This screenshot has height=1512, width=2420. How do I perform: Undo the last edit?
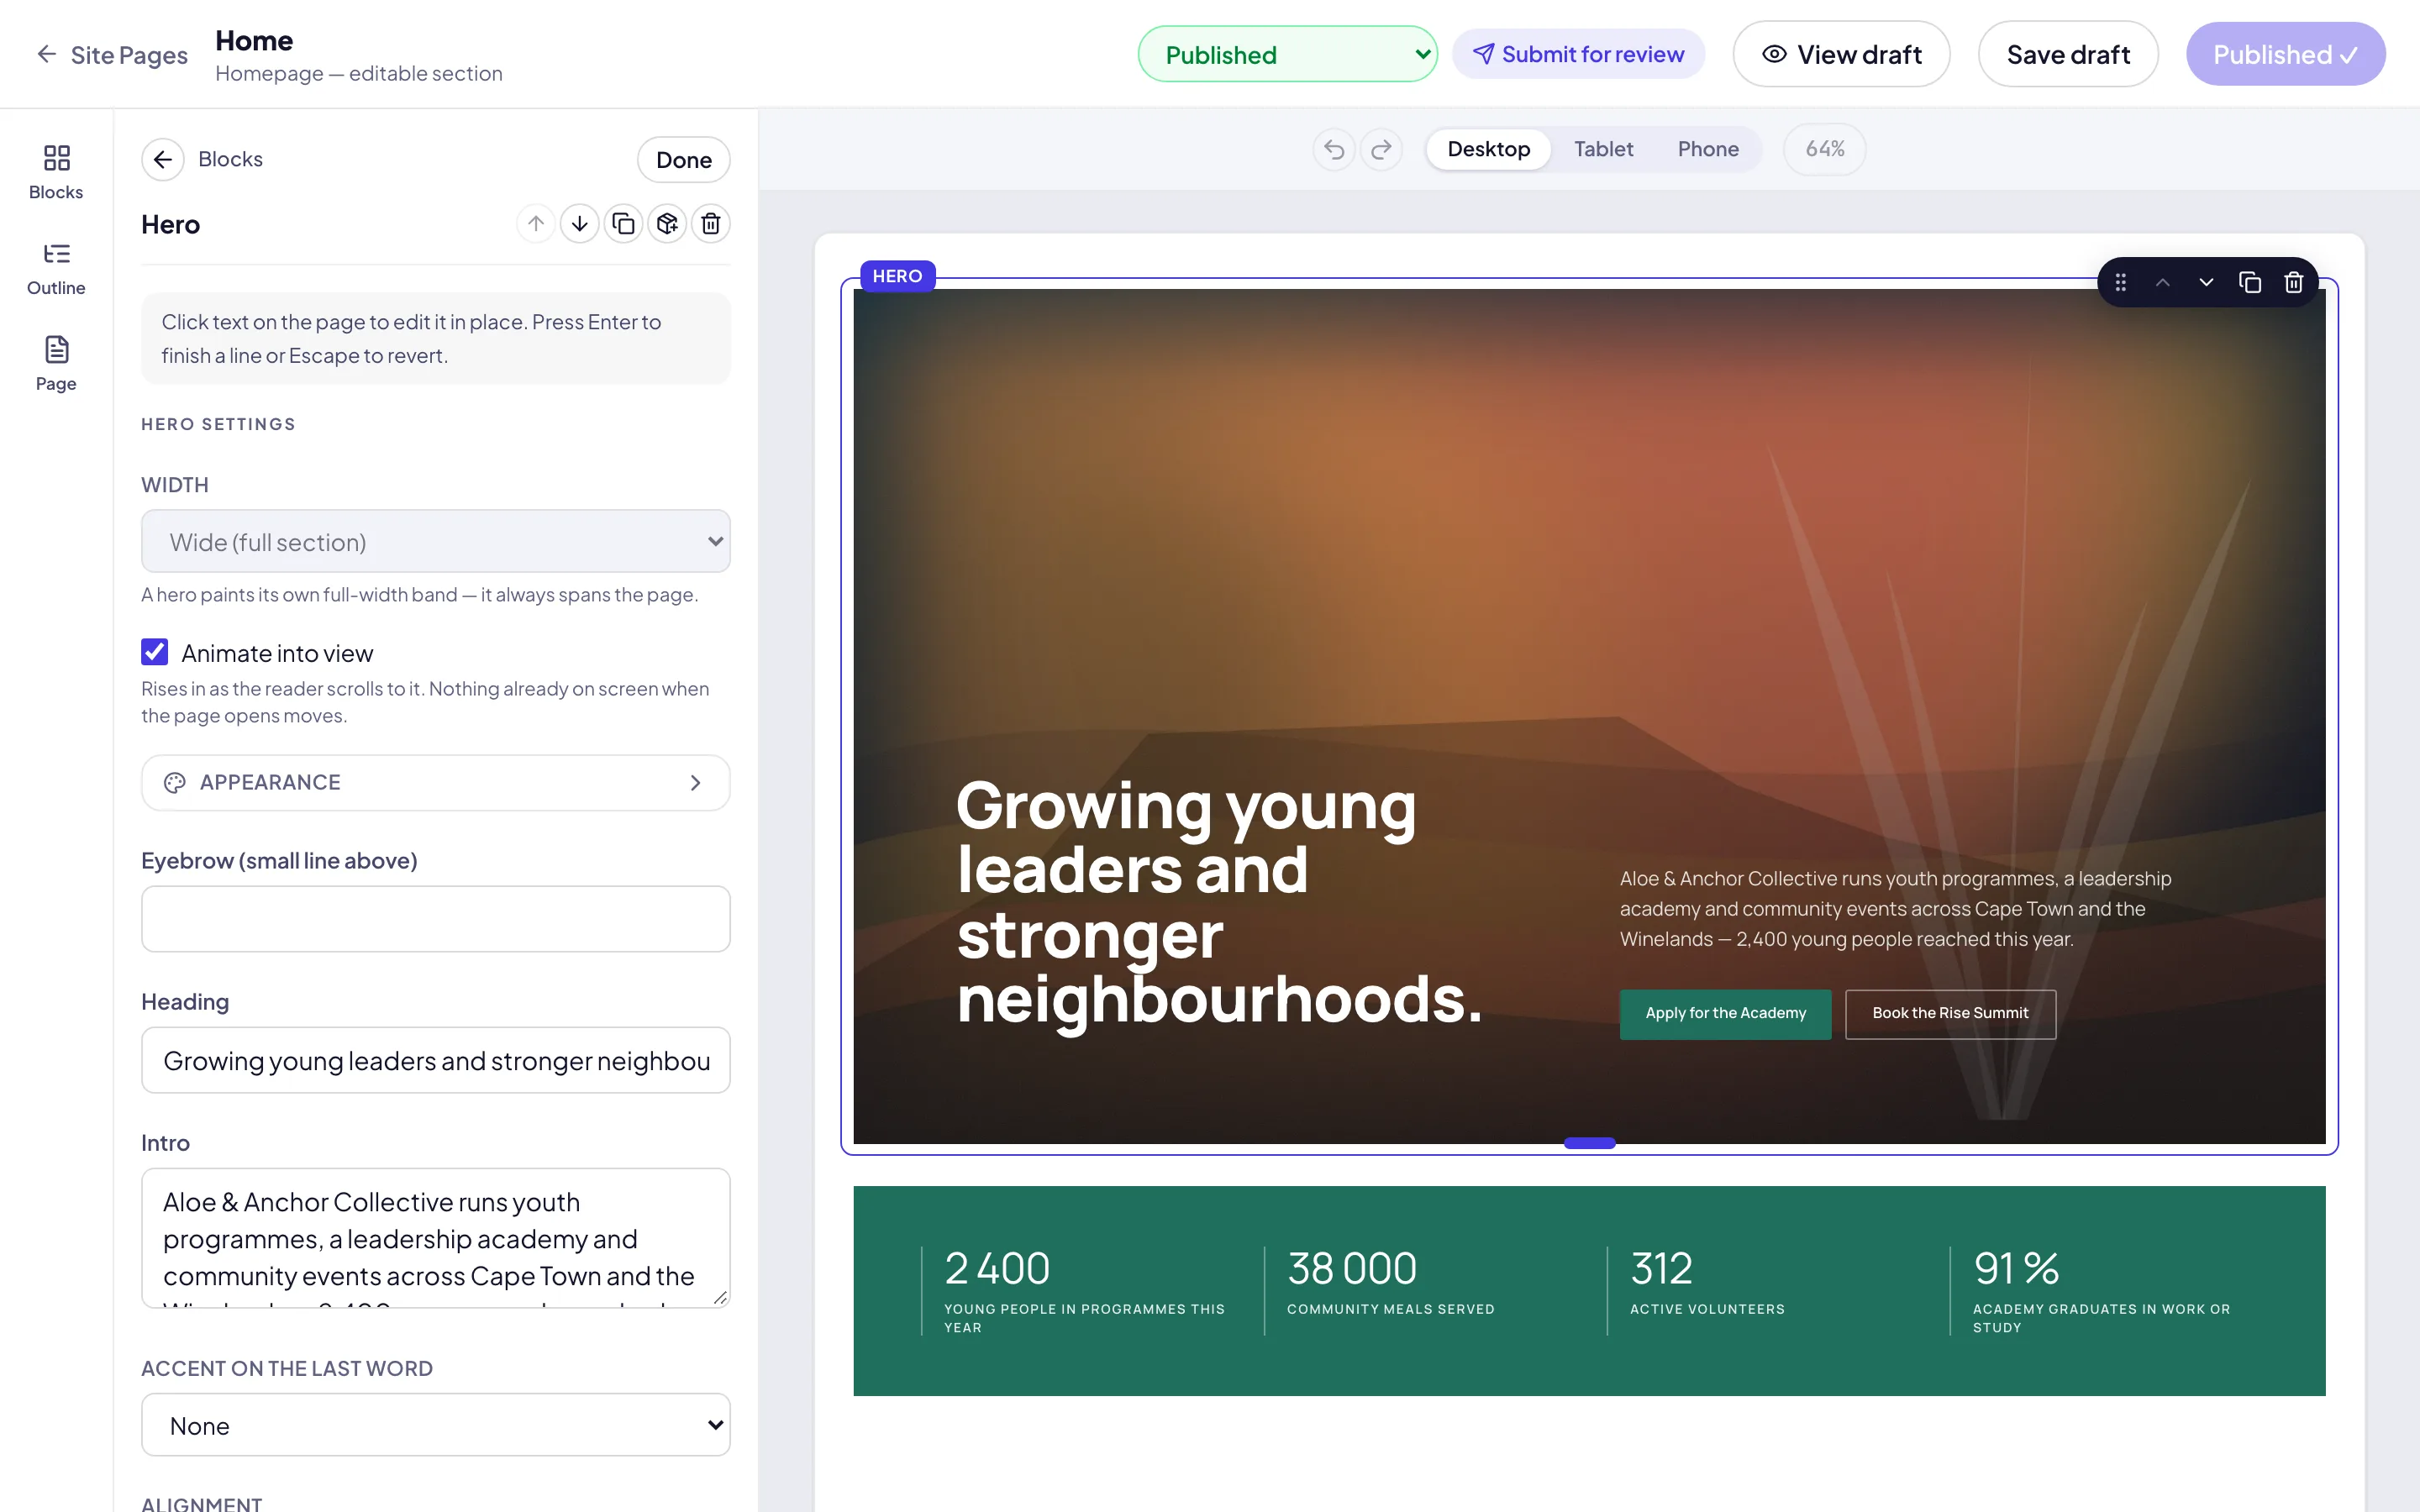1334,150
